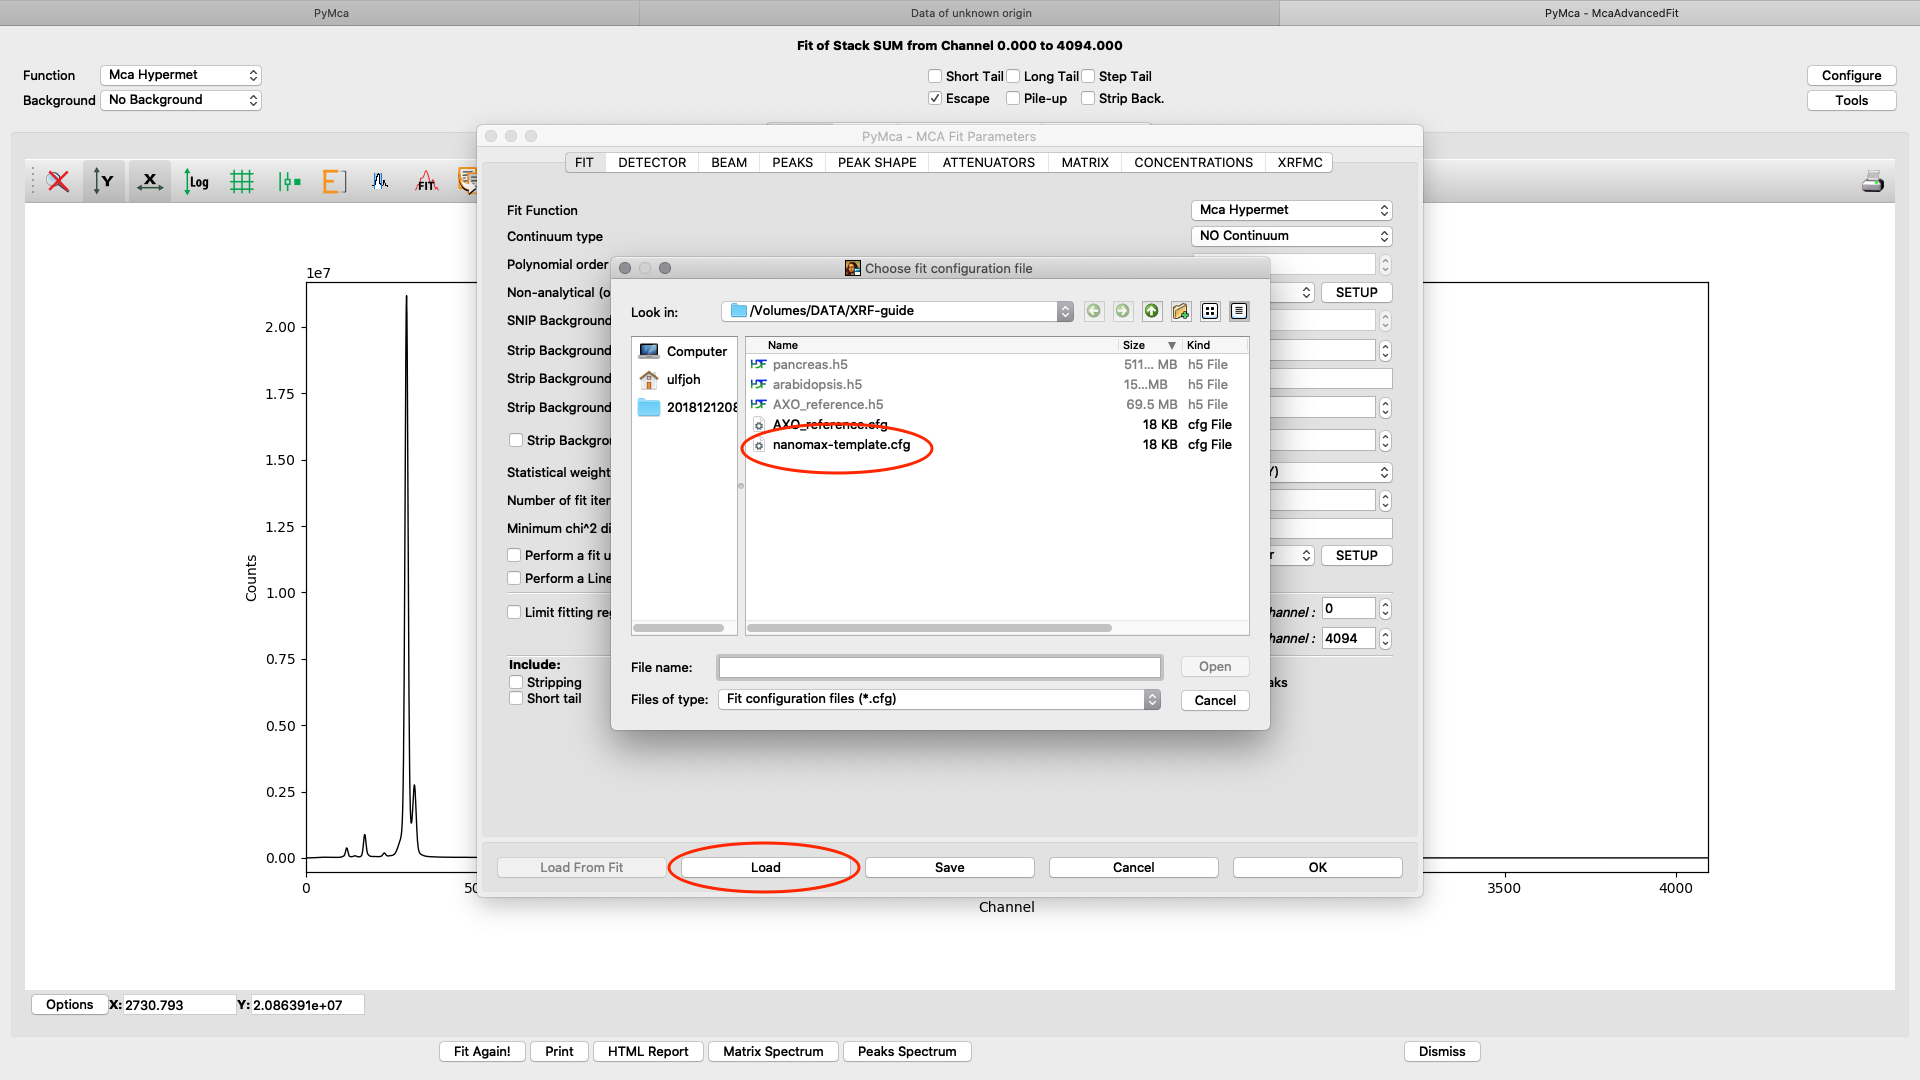This screenshot has height=1080, width=1920.
Task: Click icon of AXO_reference.h5 file
Action: tap(759, 405)
